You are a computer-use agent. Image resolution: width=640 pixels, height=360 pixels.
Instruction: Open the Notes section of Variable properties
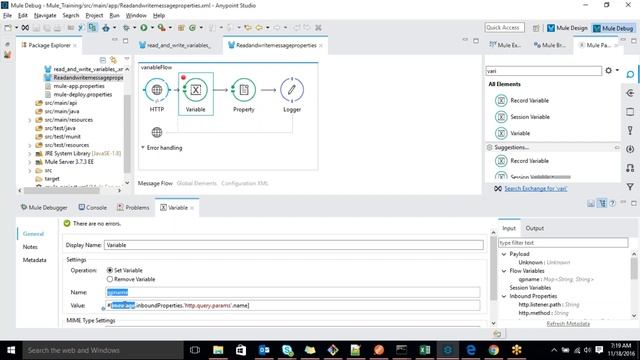tap(30, 247)
